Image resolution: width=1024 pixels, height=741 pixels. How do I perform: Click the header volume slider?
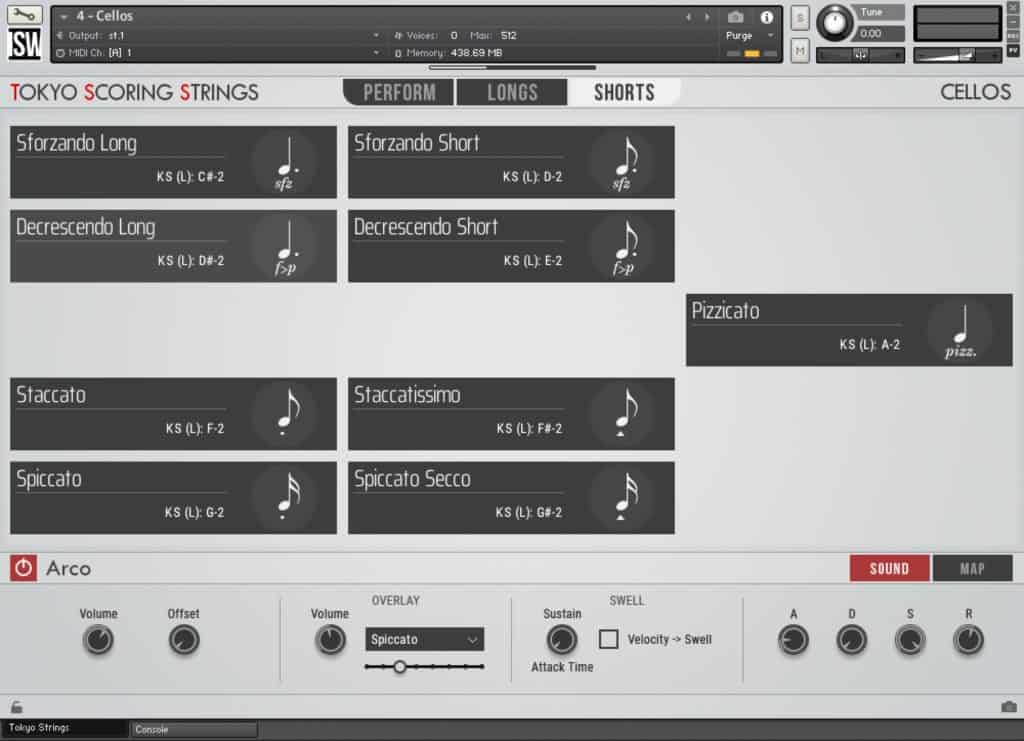point(957,55)
